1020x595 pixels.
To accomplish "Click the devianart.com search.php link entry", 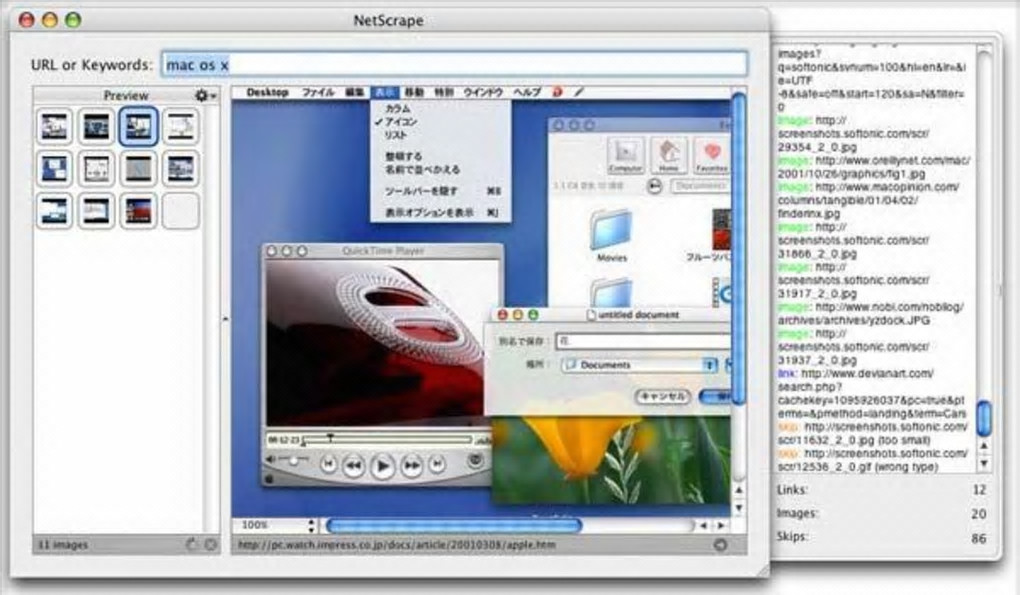I will coord(871,393).
